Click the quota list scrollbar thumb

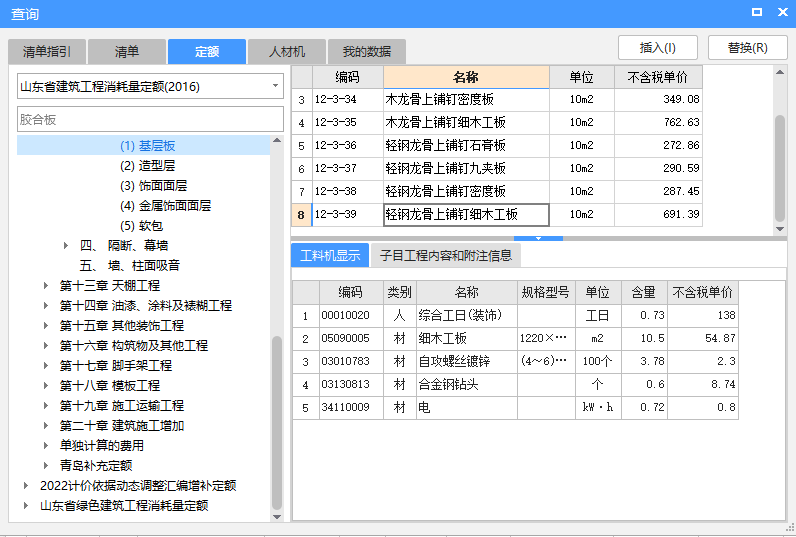tap(780, 168)
